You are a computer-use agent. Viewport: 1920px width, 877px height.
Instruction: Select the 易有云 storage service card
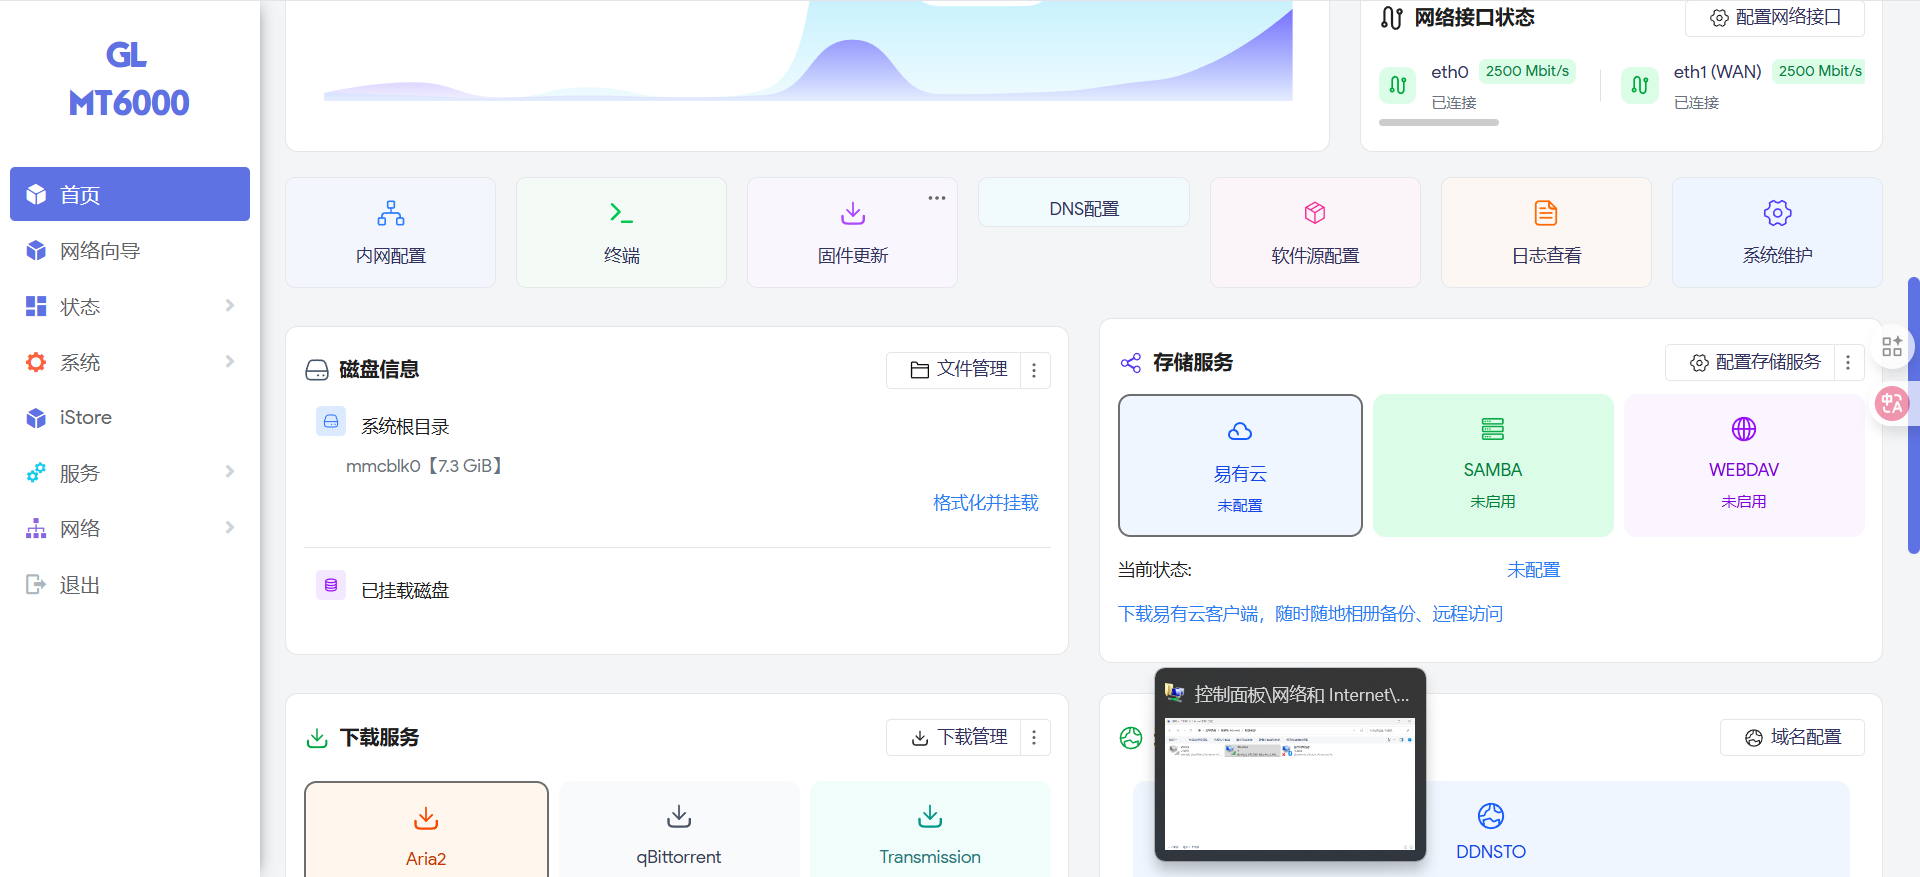pyautogui.click(x=1240, y=465)
